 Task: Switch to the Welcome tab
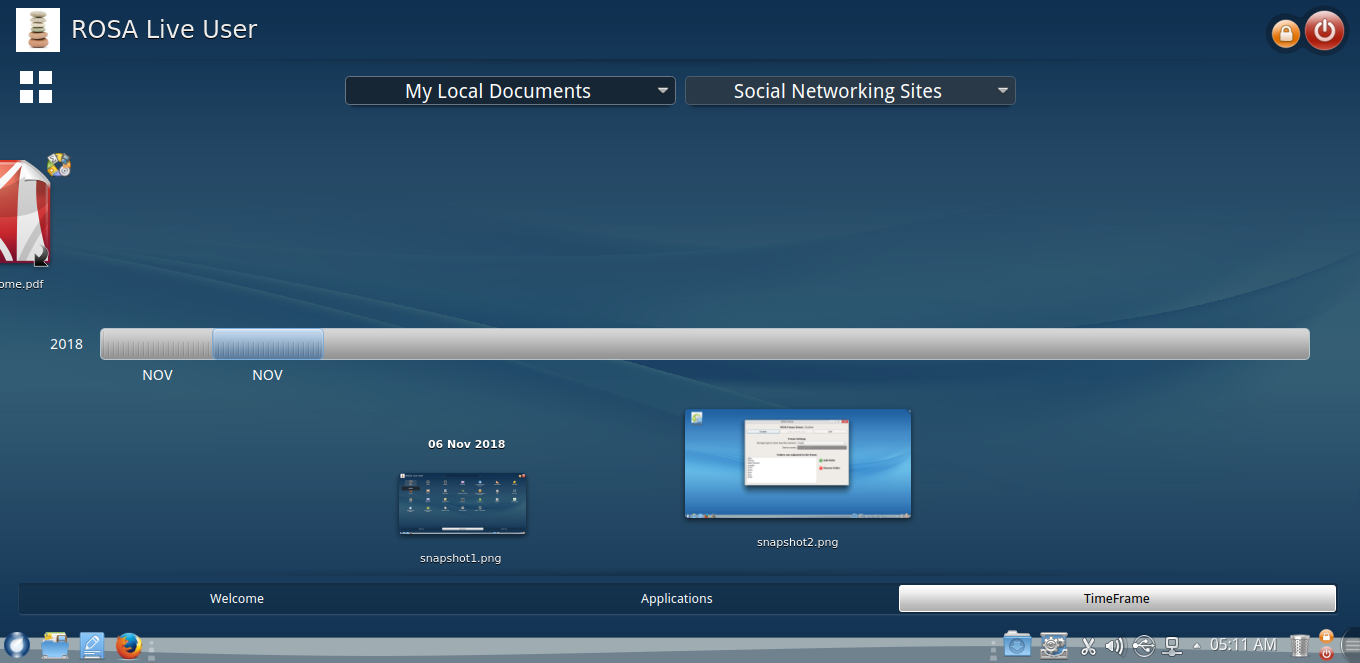[x=237, y=599]
